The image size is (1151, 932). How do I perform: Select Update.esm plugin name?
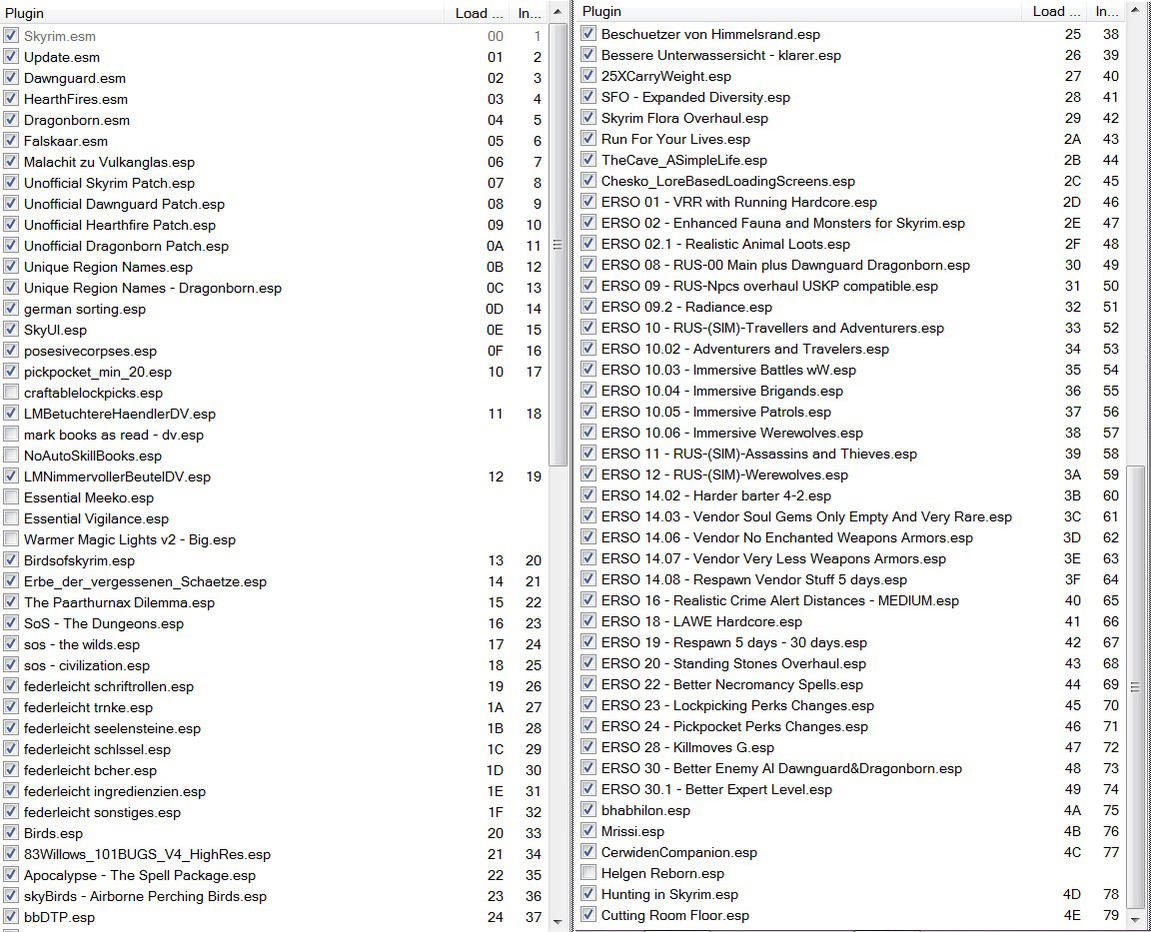(x=62, y=57)
